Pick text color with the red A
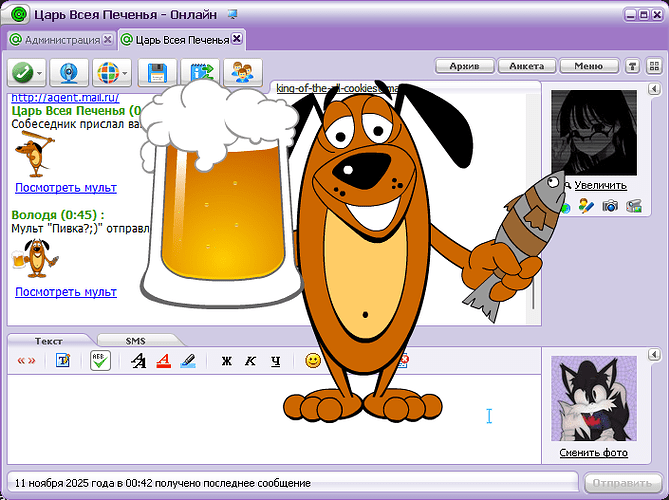 pos(163,361)
